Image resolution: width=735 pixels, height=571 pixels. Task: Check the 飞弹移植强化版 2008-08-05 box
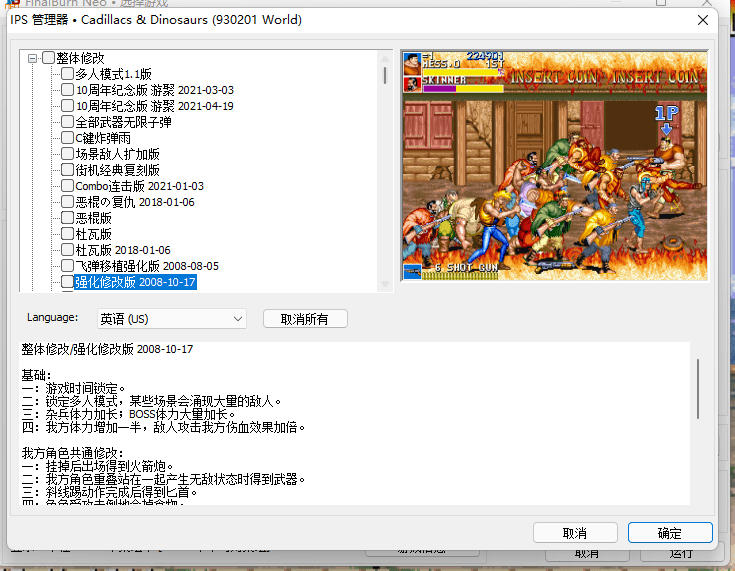[68, 266]
